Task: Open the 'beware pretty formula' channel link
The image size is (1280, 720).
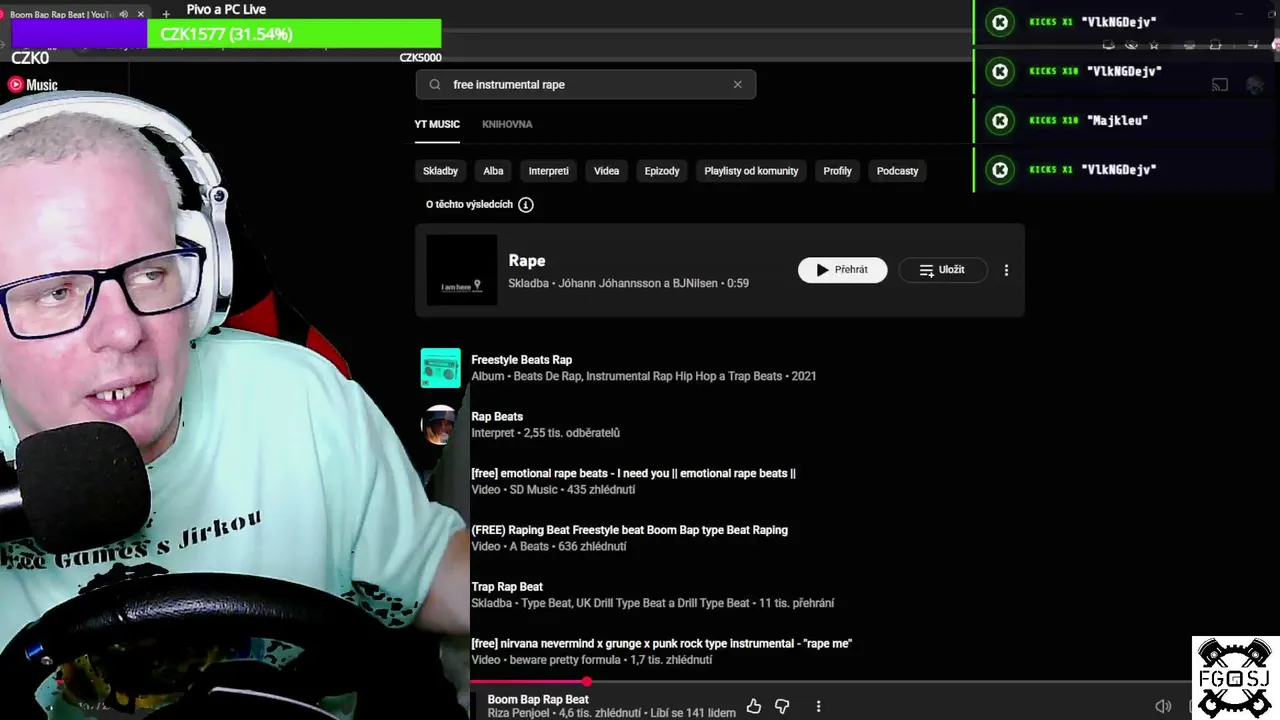Action: [565, 660]
